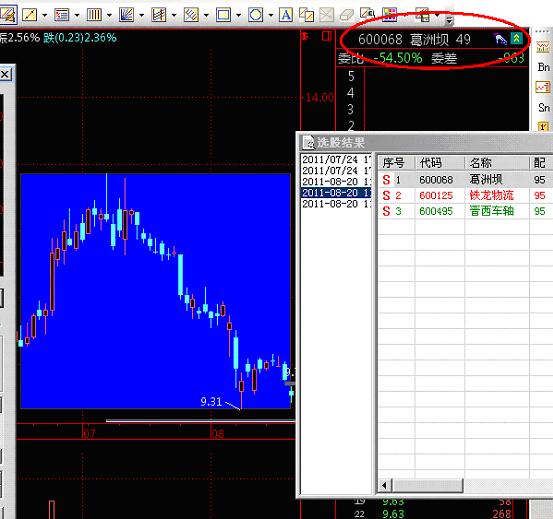The width and height of the screenshot is (553, 519).
Task: Expand the period lines tool dropdown
Action: tap(109, 15)
